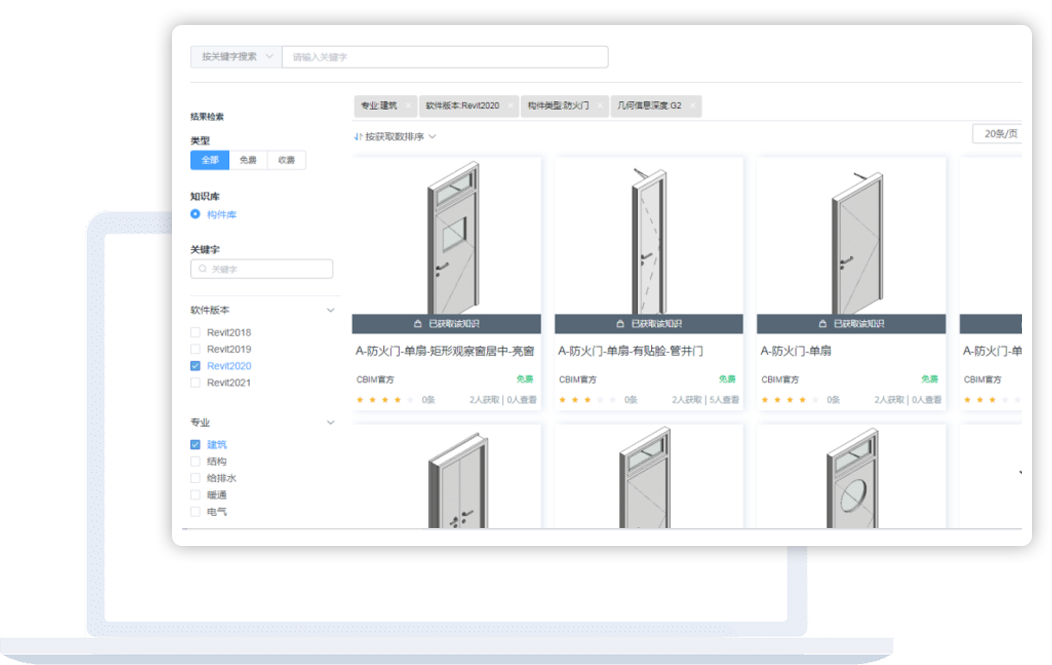Click the sort arrows icon beside 按获取数排序
1052x665 pixels.
(358, 136)
